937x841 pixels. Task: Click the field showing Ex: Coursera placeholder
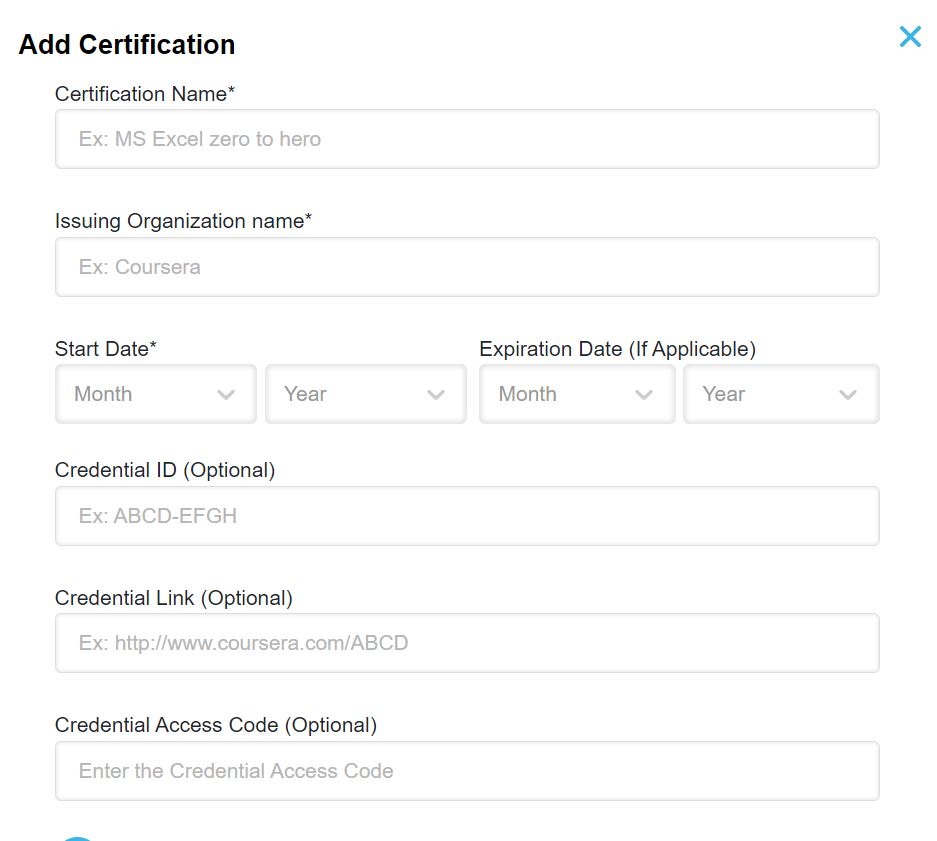(x=466, y=266)
